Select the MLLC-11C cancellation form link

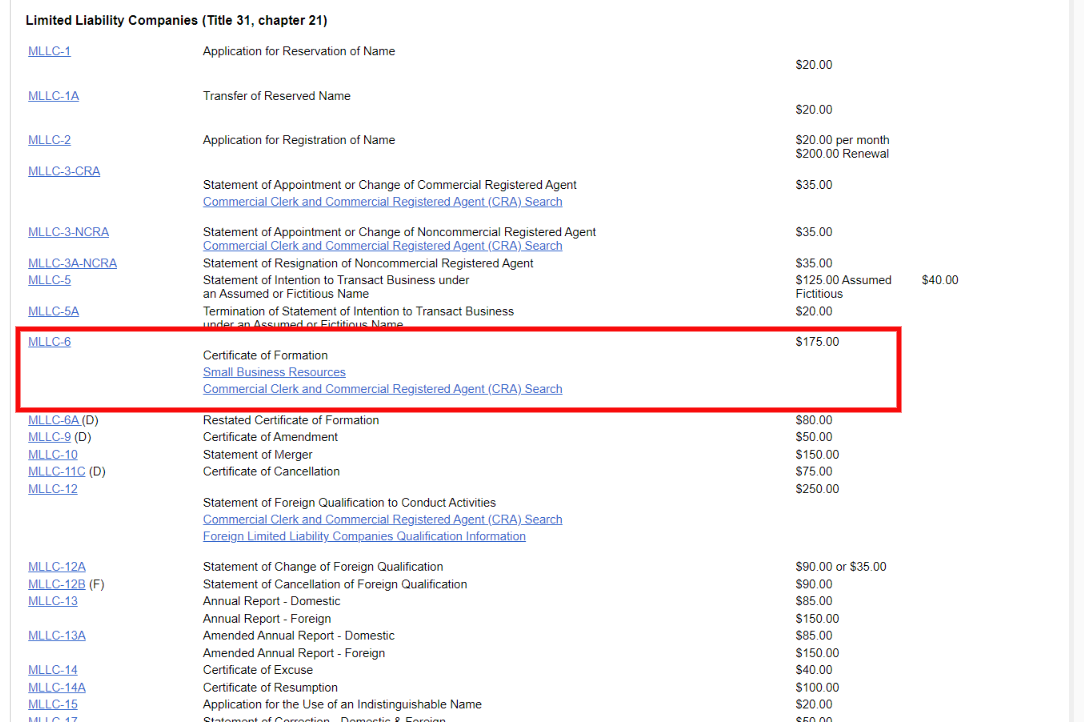tap(56, 471)
